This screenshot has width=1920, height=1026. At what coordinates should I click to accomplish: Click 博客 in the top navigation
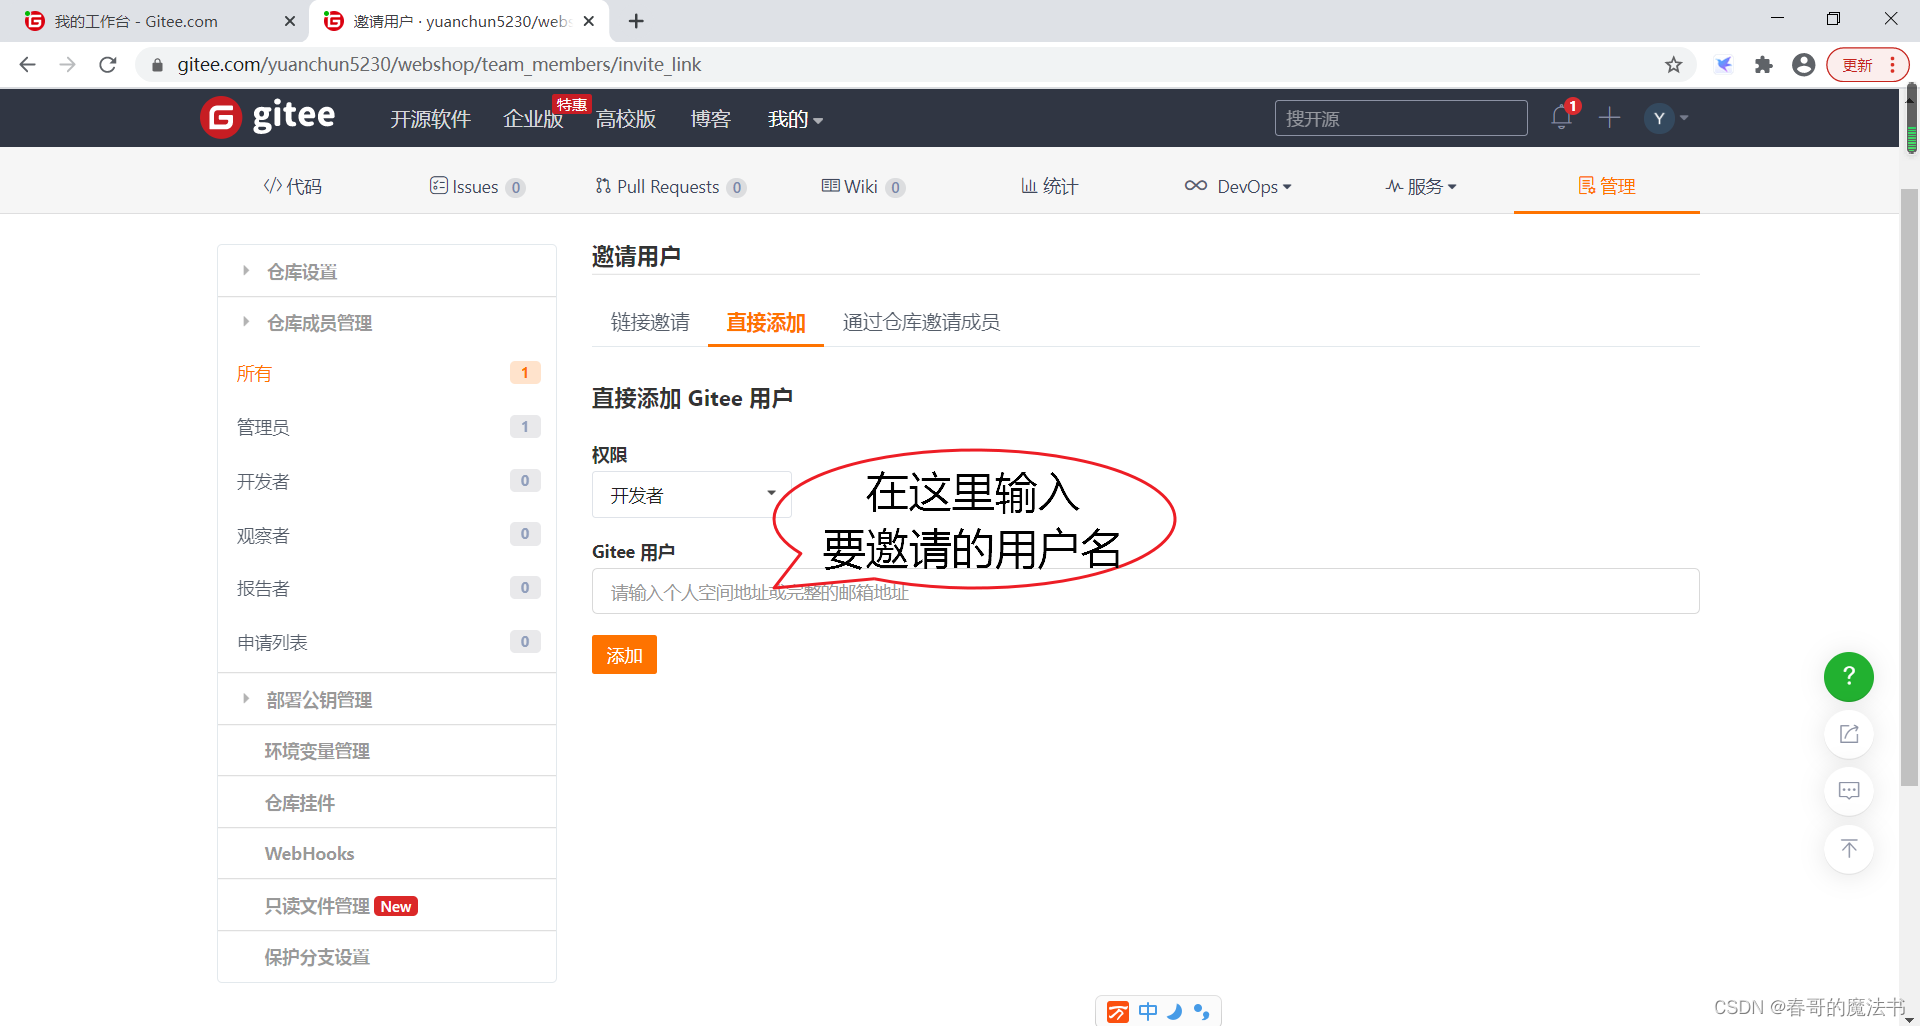[710, 119]
